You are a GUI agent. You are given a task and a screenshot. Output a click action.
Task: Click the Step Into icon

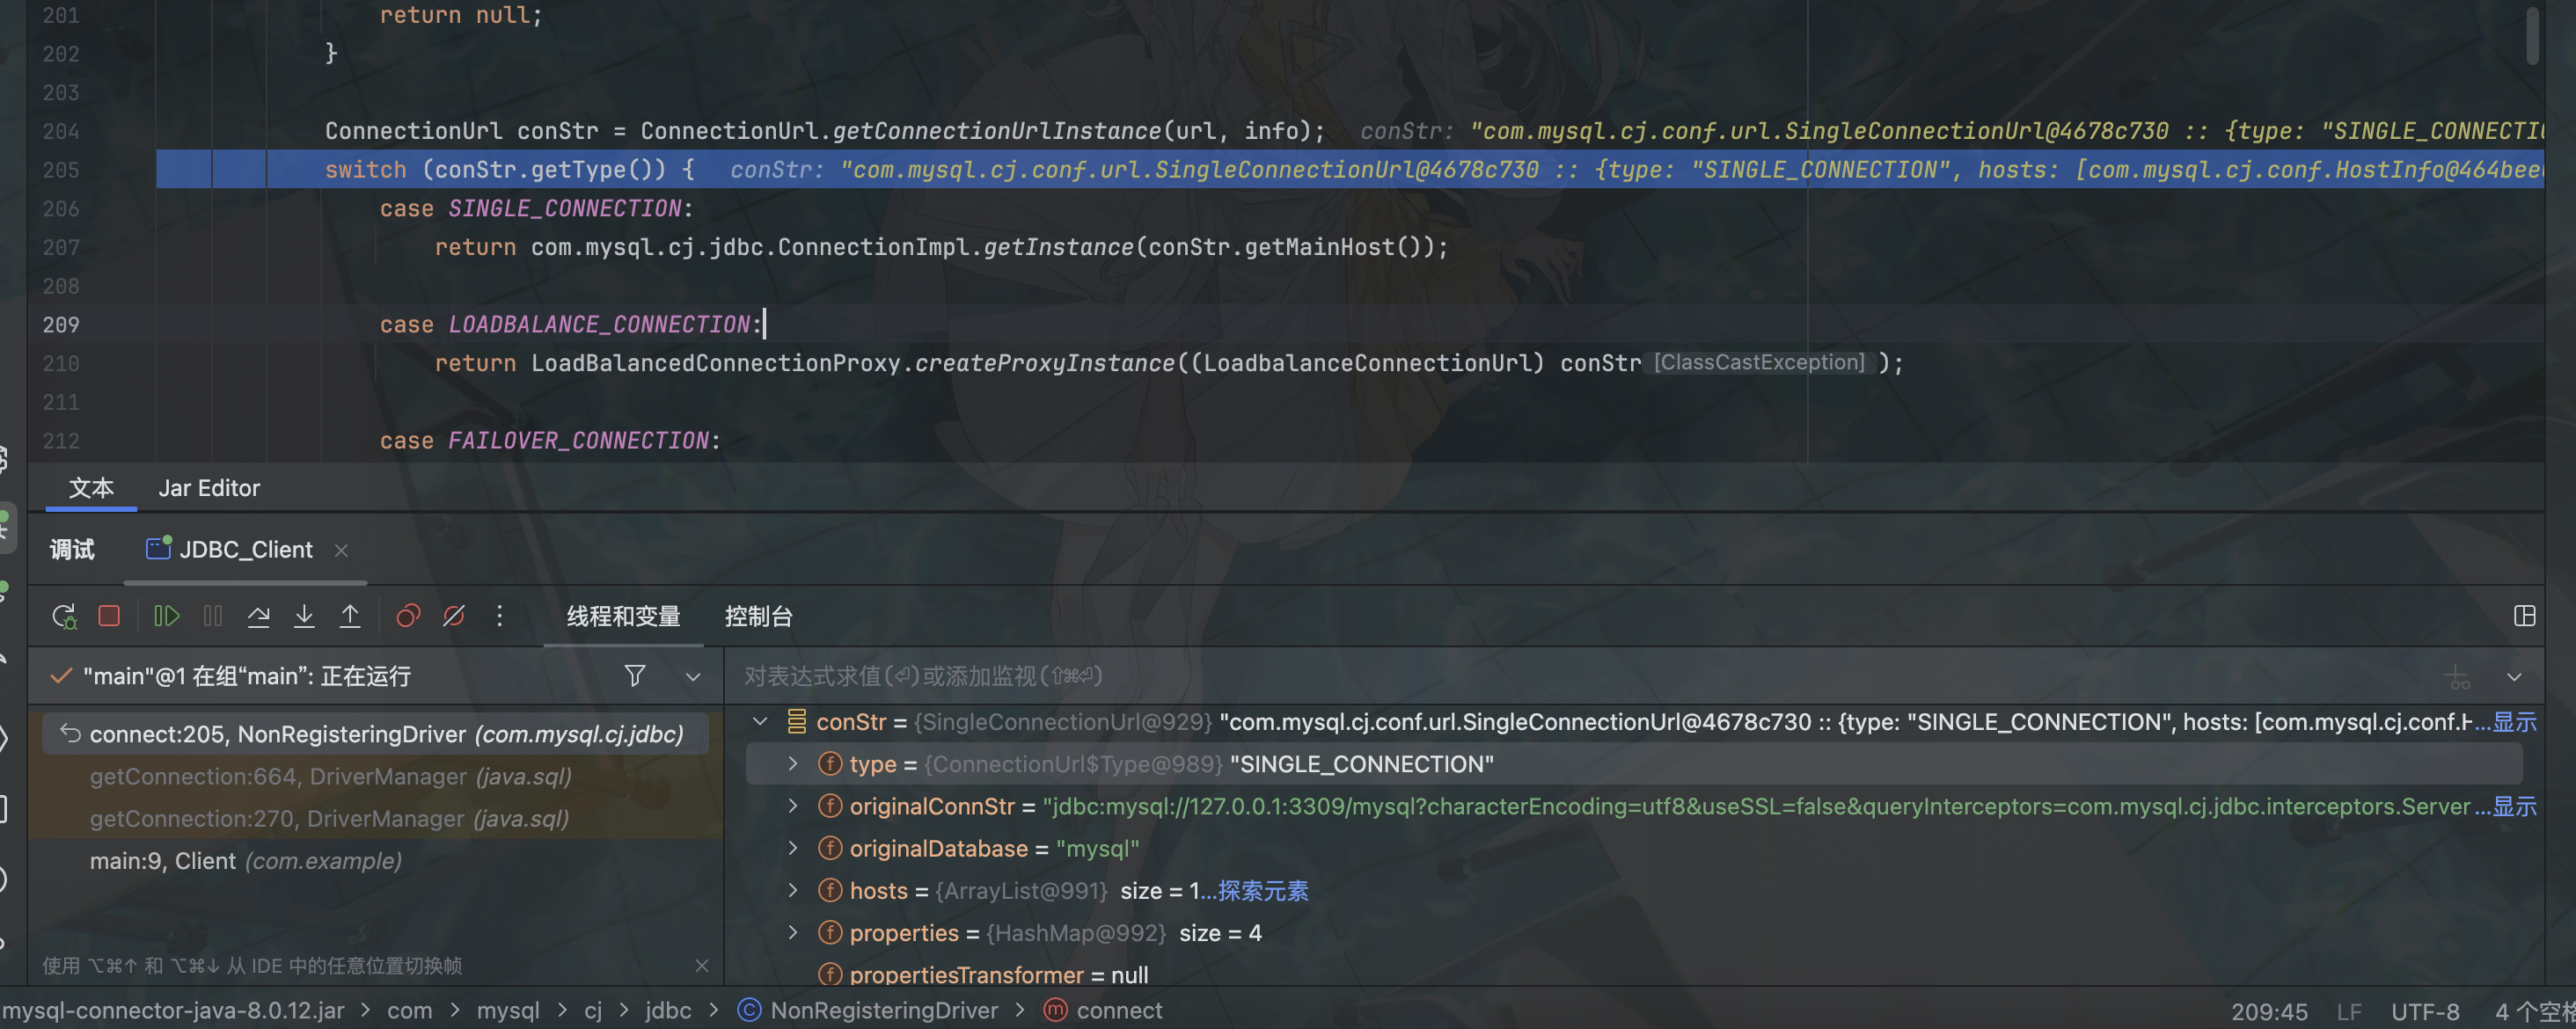tap(304, 616)
